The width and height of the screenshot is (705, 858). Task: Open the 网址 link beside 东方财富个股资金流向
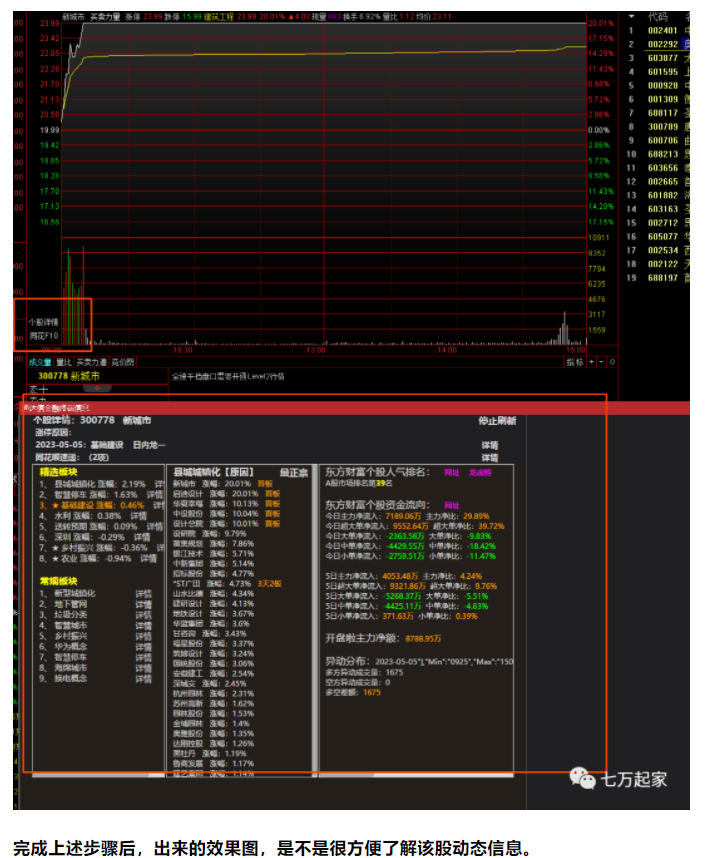click(452, 505)
